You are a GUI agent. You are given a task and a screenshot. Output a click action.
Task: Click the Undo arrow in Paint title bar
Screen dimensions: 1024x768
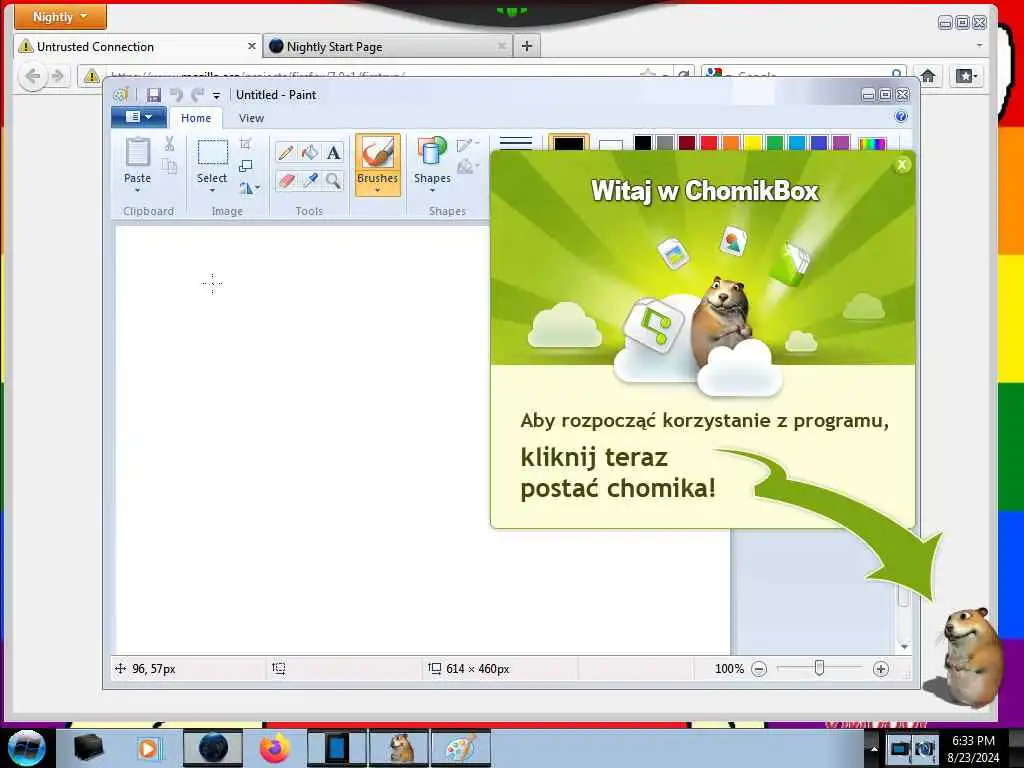coord(176,95)
